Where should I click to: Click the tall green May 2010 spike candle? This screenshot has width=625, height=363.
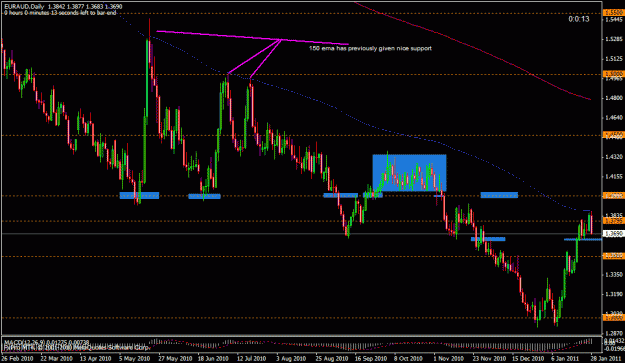pos(147,80)
